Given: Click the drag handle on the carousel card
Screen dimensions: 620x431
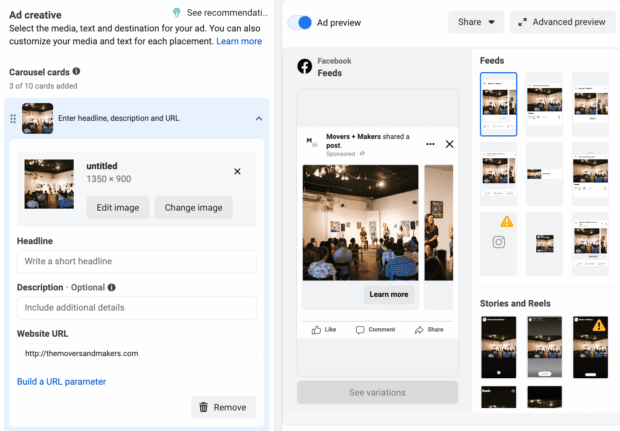Looking at the screenshot, I should pos(13,119).
